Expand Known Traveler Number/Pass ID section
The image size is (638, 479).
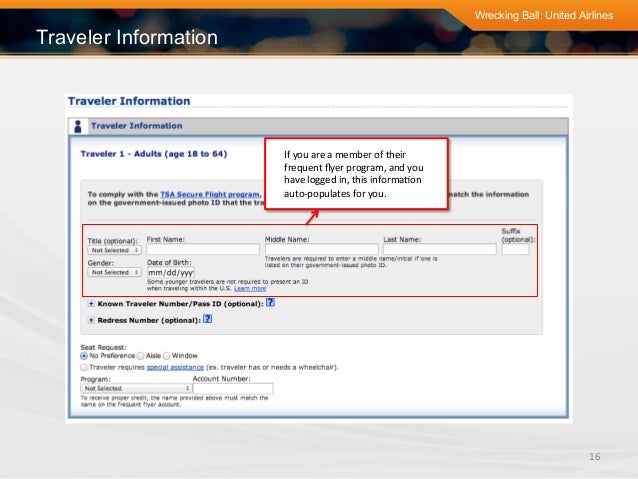click(91, 304)
